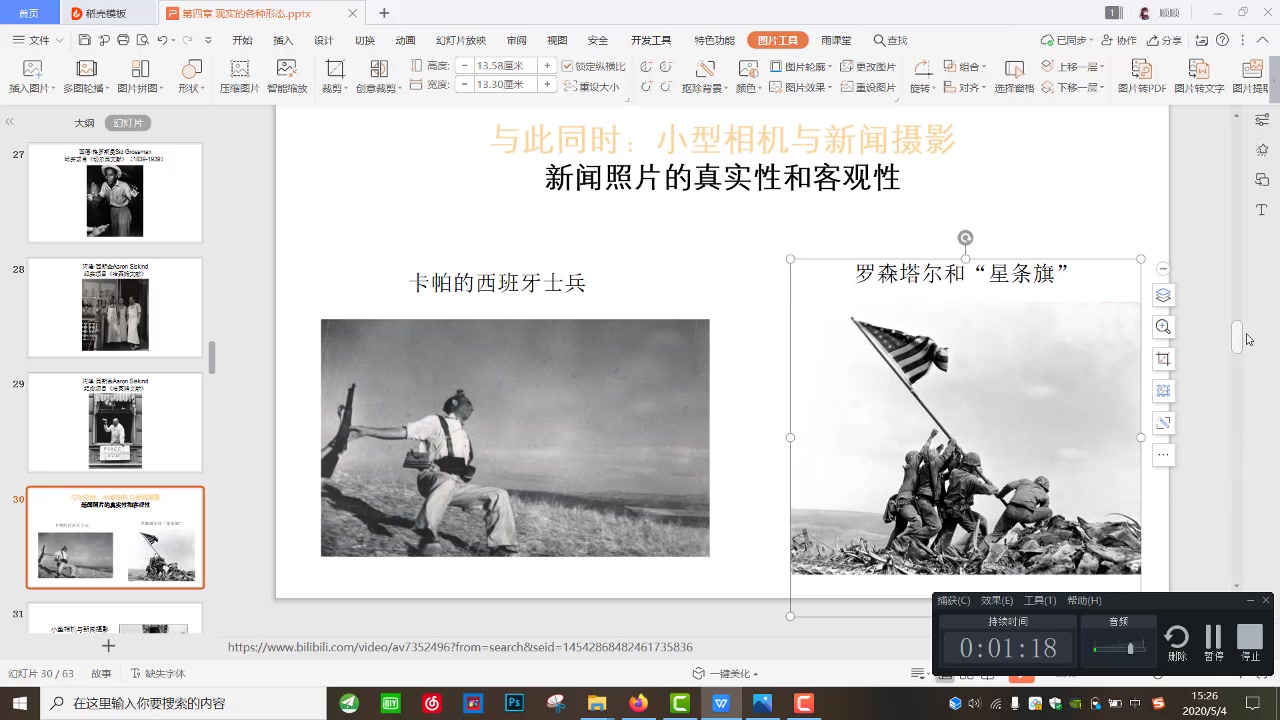
Task: Click the floating crop icon beside picture
Action: (1163, 359)
